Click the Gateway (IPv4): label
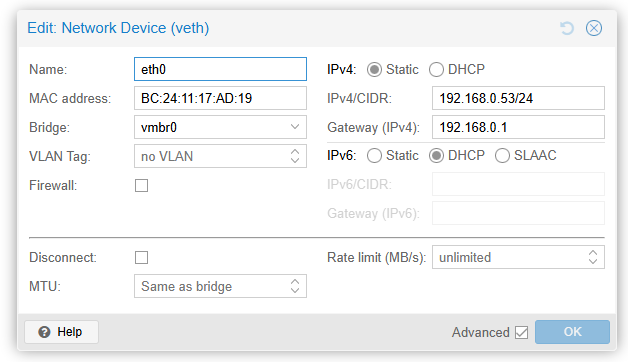 (373, 127)
